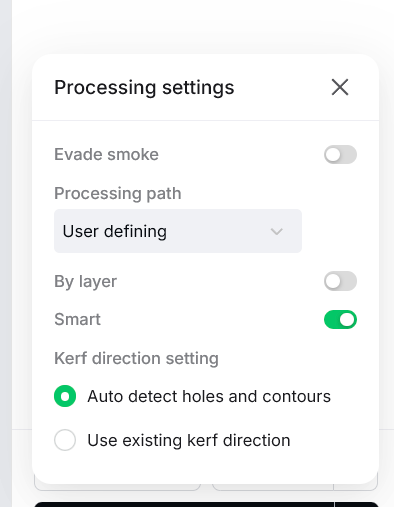The width and height of the screenshot is (394, 507).
Task: Click the 'Use existing kerf direction' label text
Action: click(x=189, y=440)
